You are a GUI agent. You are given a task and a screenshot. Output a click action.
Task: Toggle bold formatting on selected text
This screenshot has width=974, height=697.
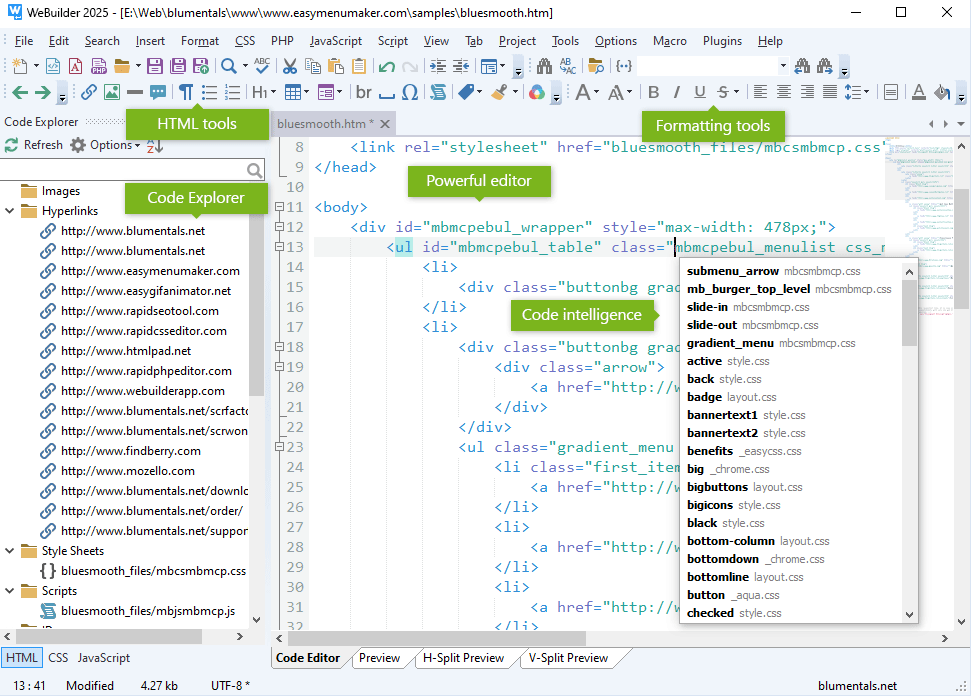click(653, 92)
